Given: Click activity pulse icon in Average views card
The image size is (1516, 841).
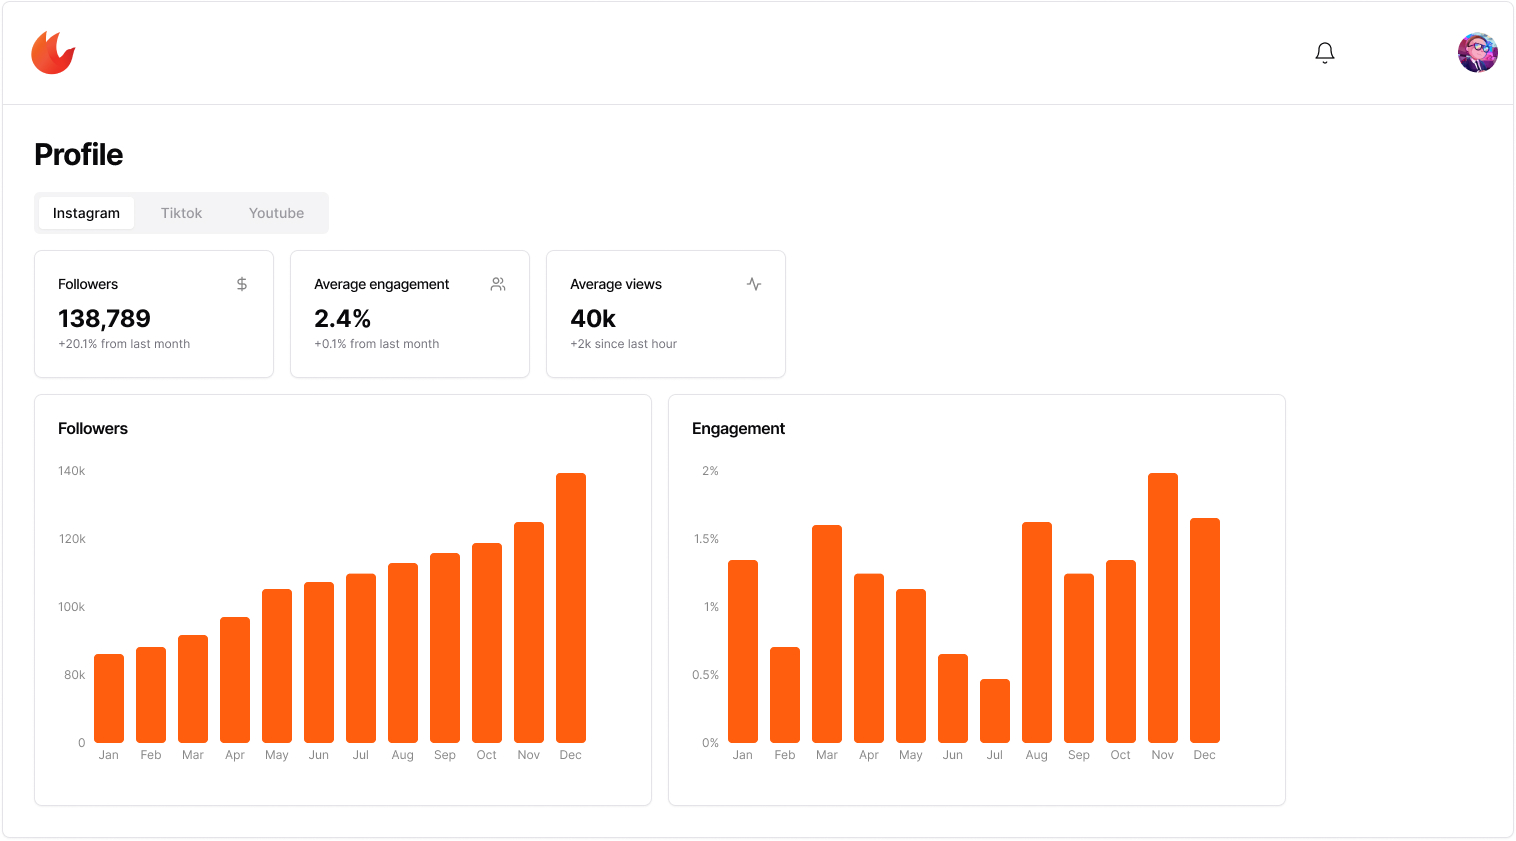Looking at the screenshot, I should pos(754,284).
